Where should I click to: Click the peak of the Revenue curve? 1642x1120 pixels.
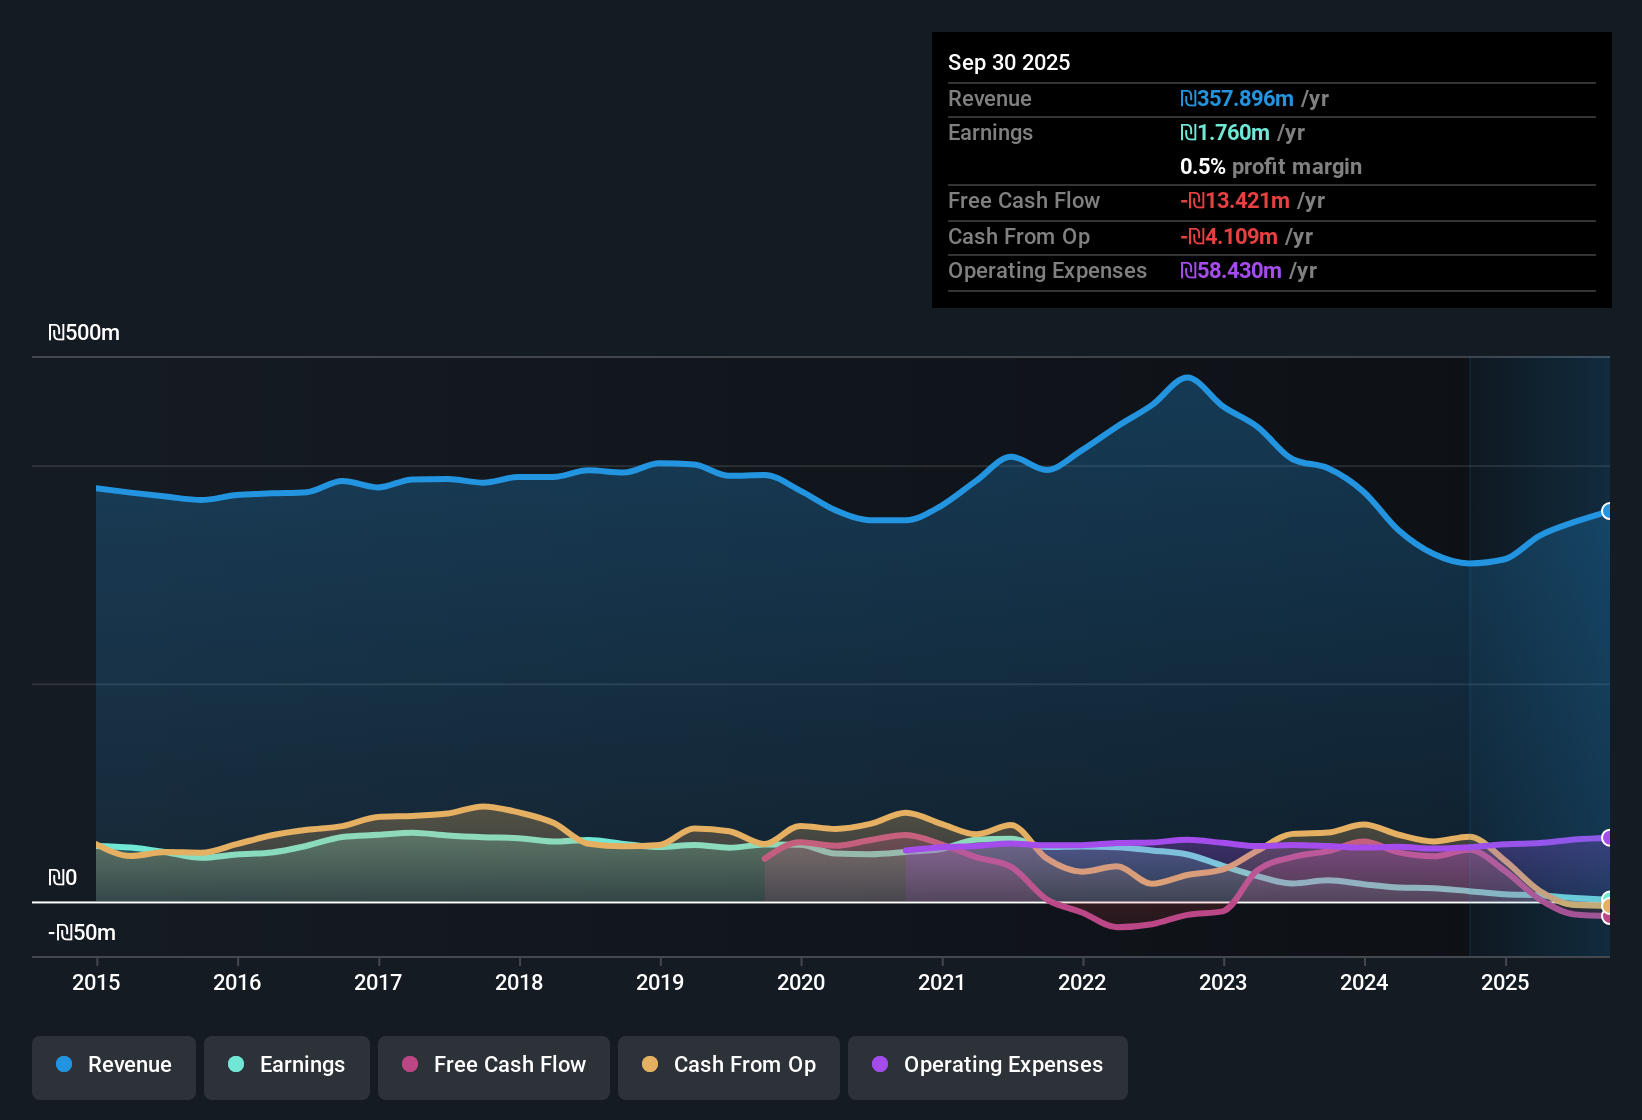1187,377
